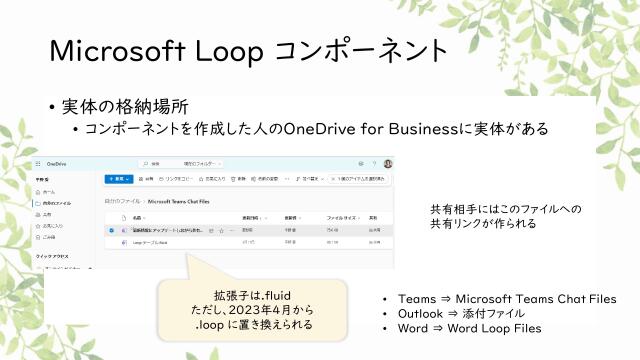Screen dimensions: 640x360
Task: Sort by 名前 (Name) column header
Action: [139, 218]
